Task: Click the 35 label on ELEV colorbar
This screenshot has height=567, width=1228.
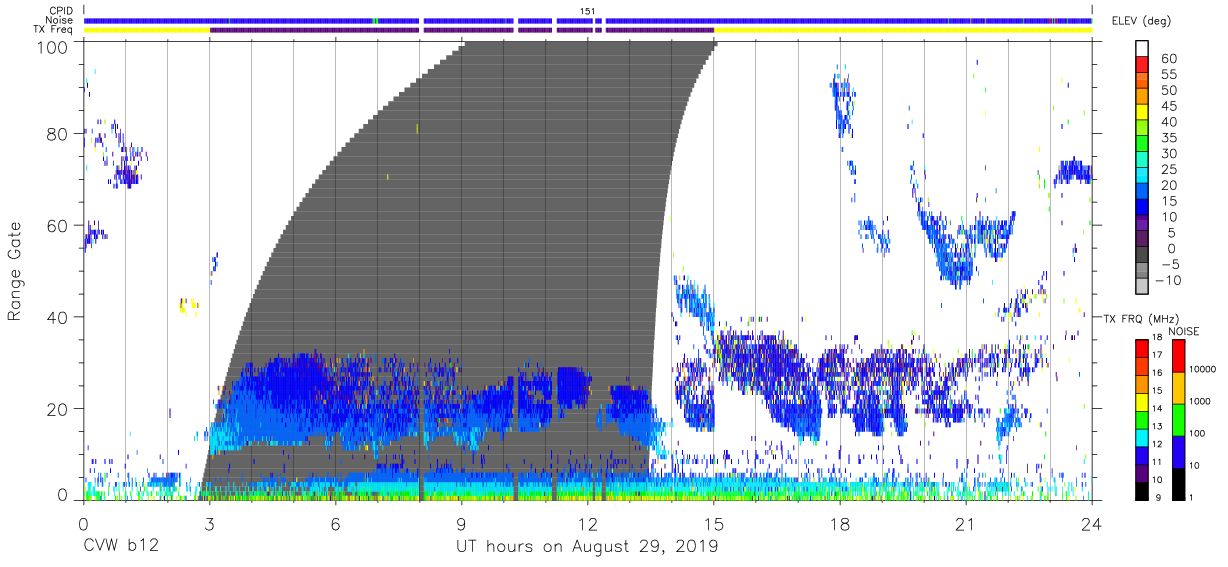Action: coord(1170,138)
